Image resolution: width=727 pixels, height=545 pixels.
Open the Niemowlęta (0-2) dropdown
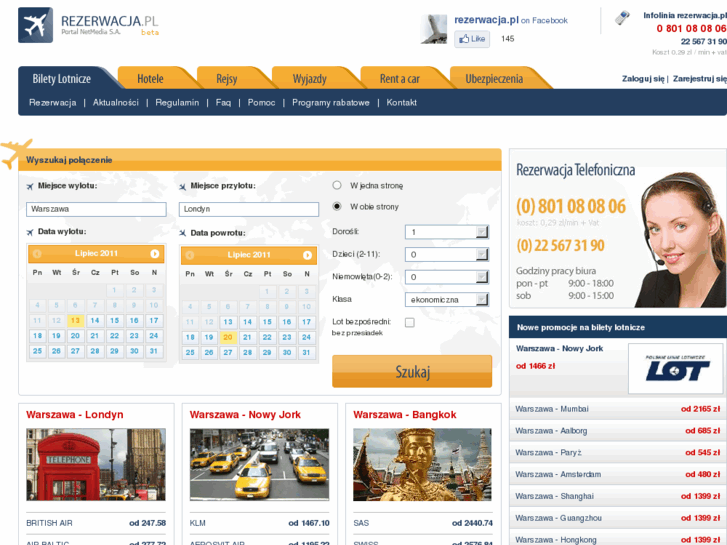[x=446, y=277]
